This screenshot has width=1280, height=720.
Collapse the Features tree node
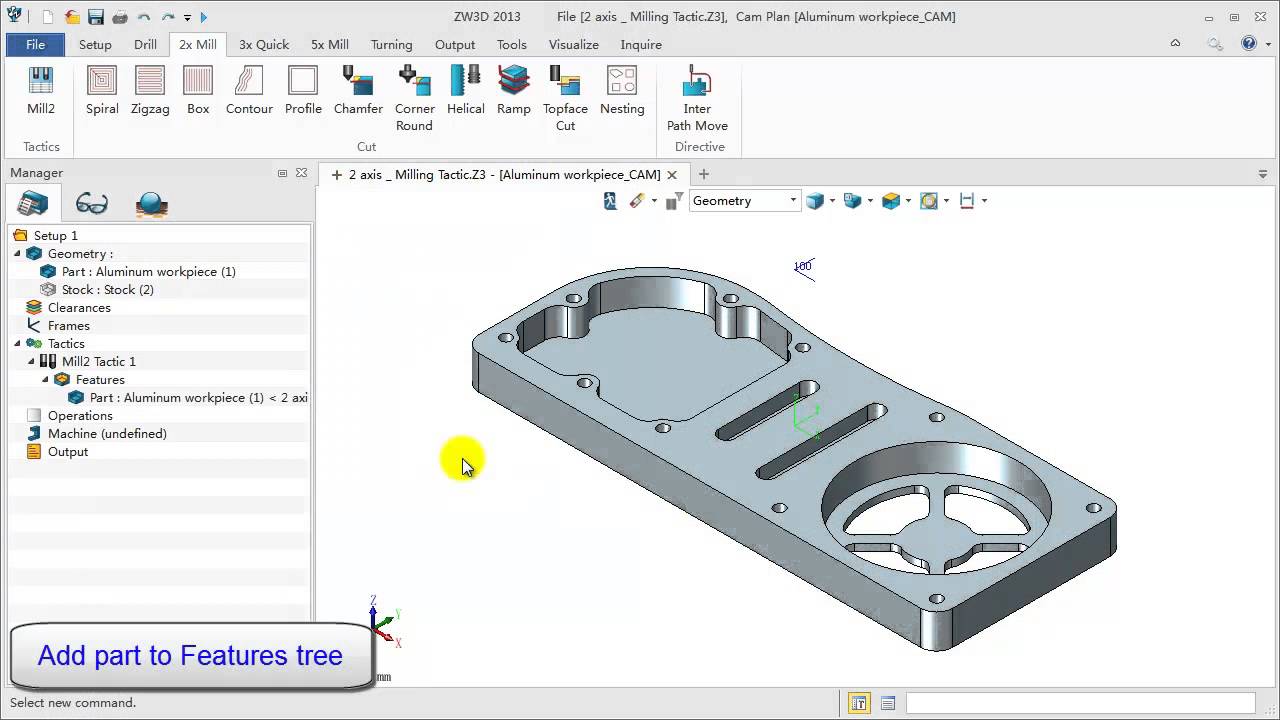pyautogui.click(x=45, y=380)
